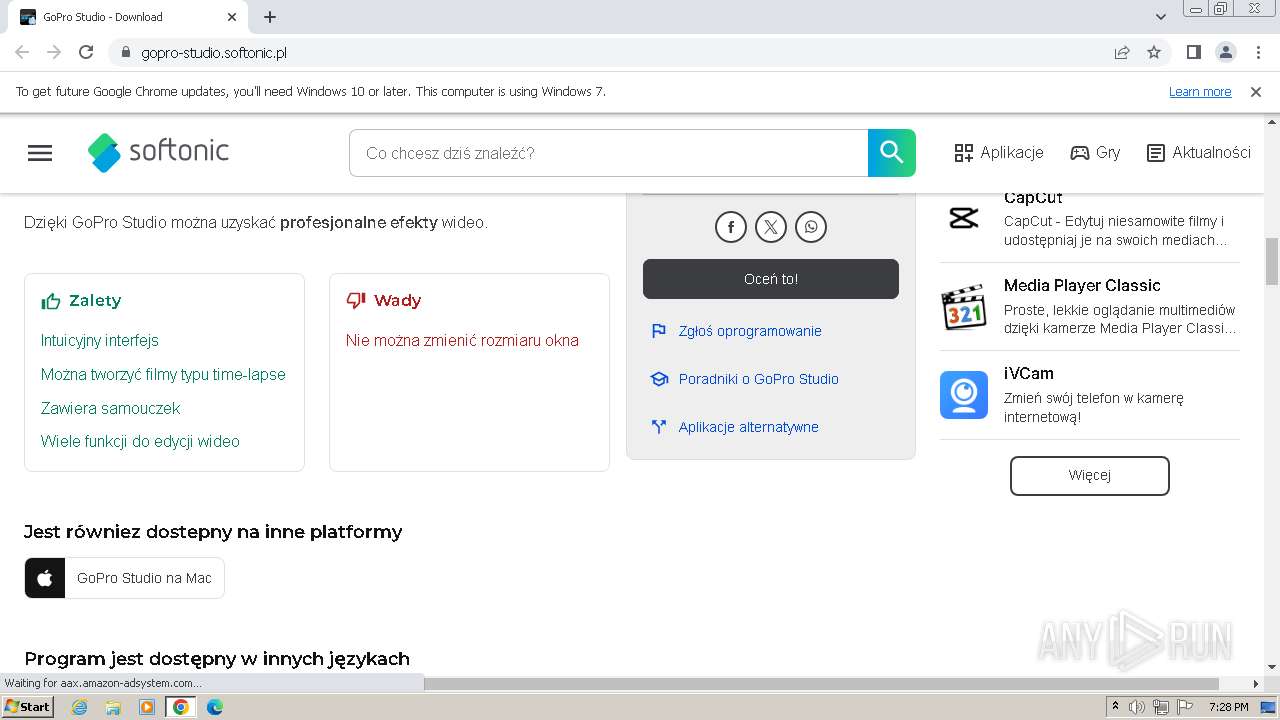The height and width of the screenshot is (720, 1280).
Task: Open GoPro Studio na Mac
Action: click(125, 578)
